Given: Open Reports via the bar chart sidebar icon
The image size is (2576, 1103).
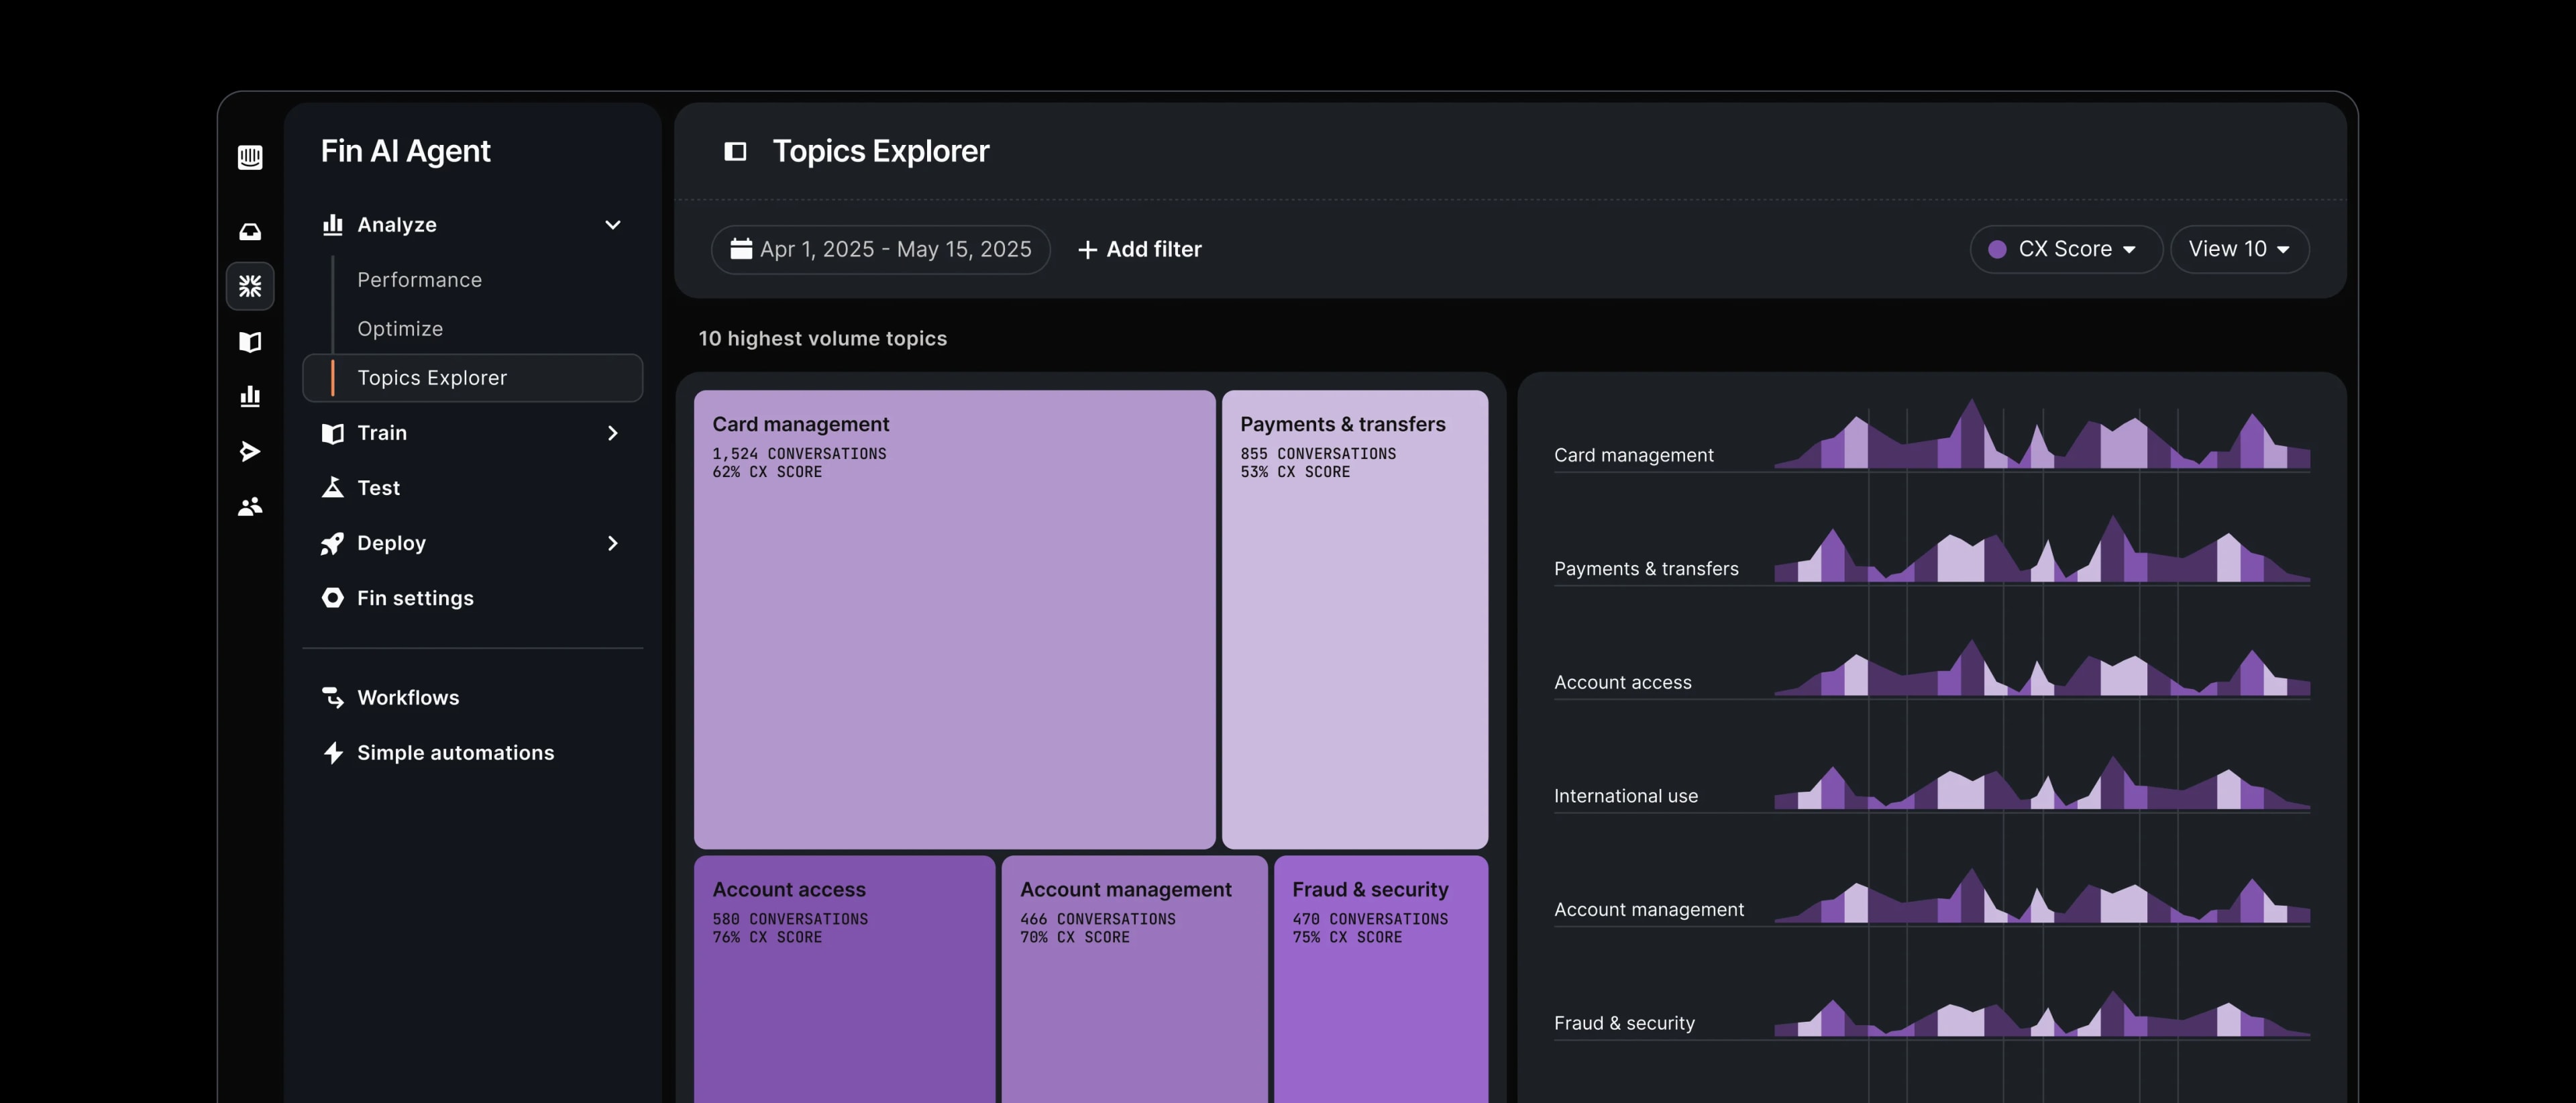Looking at the screenshot, I should coord(250,396).
